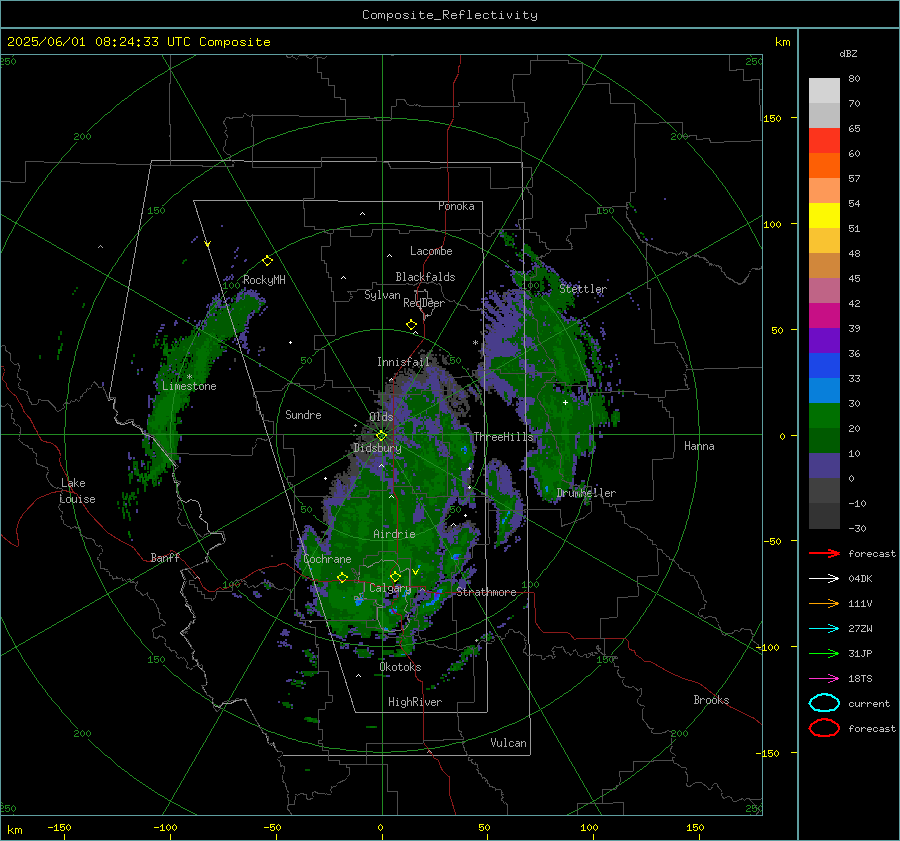Click the Airdrie city label
Image resolution: width=900 pixels, height=841 pixels.
(x=394, y=534)
